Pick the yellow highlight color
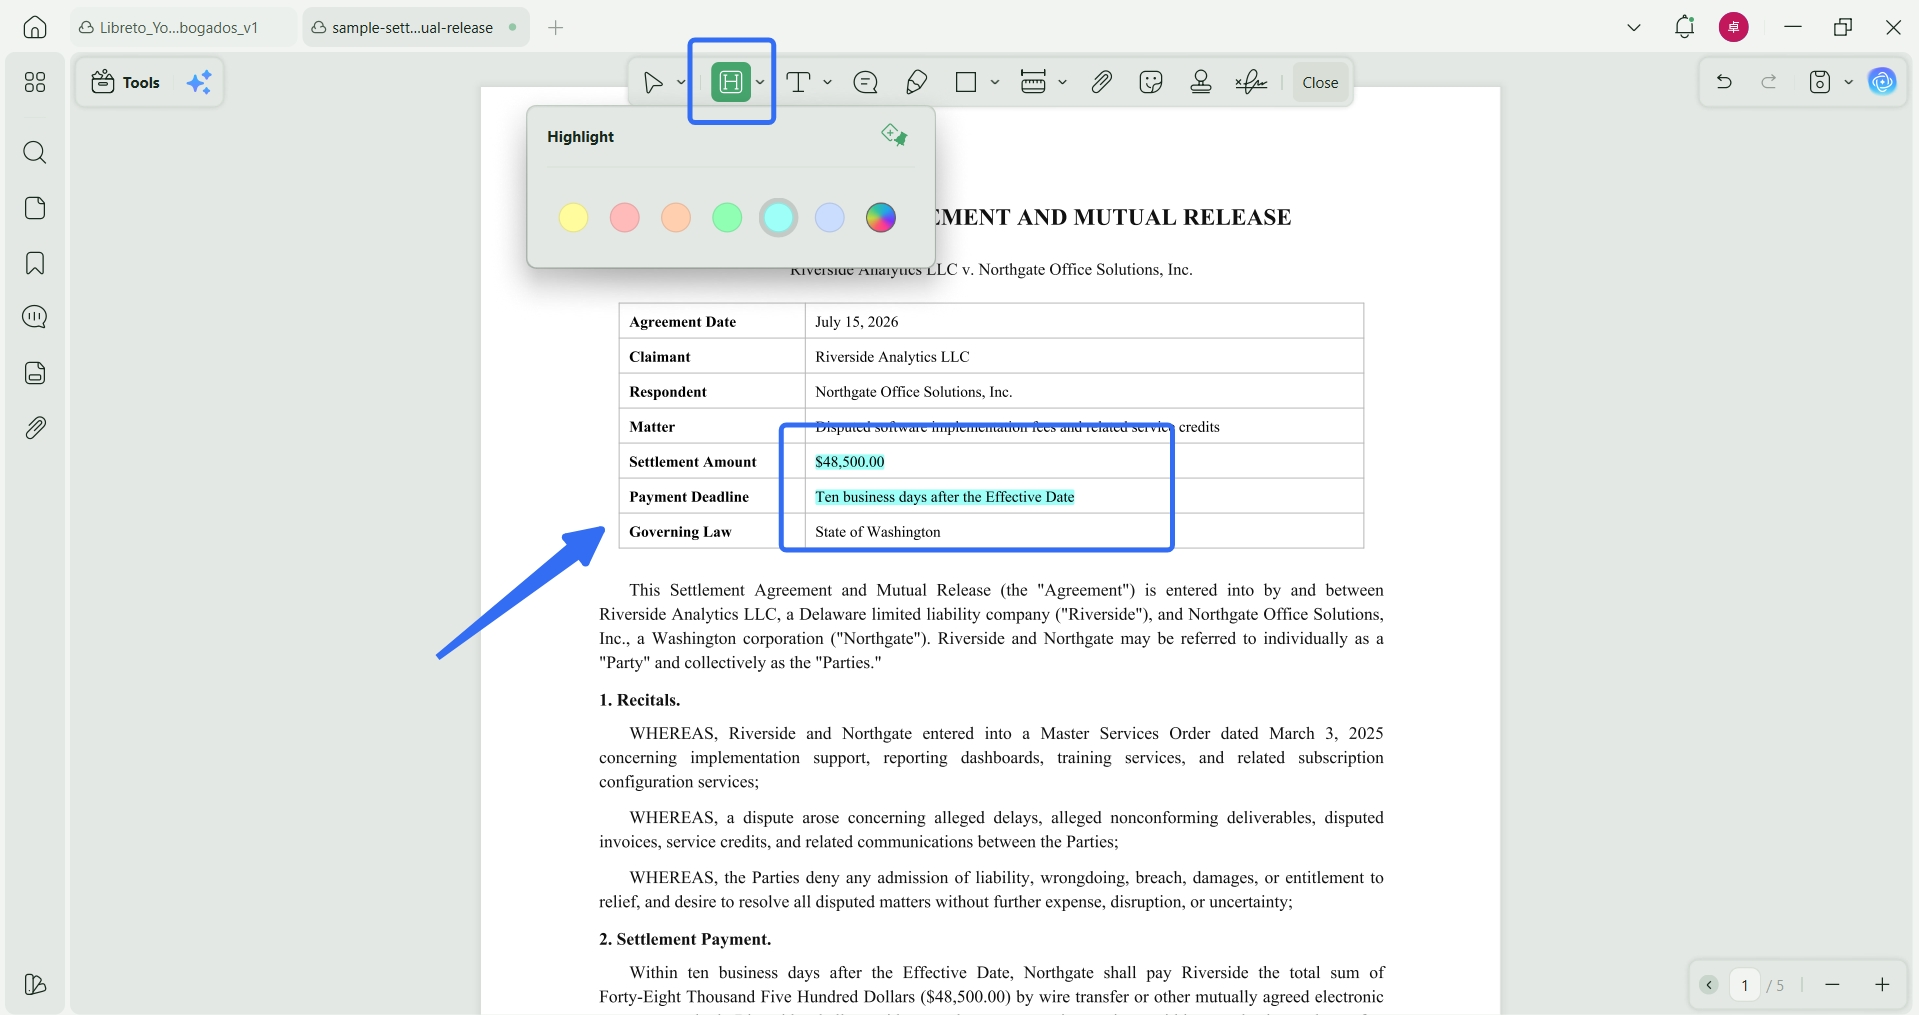 [573, 217]
